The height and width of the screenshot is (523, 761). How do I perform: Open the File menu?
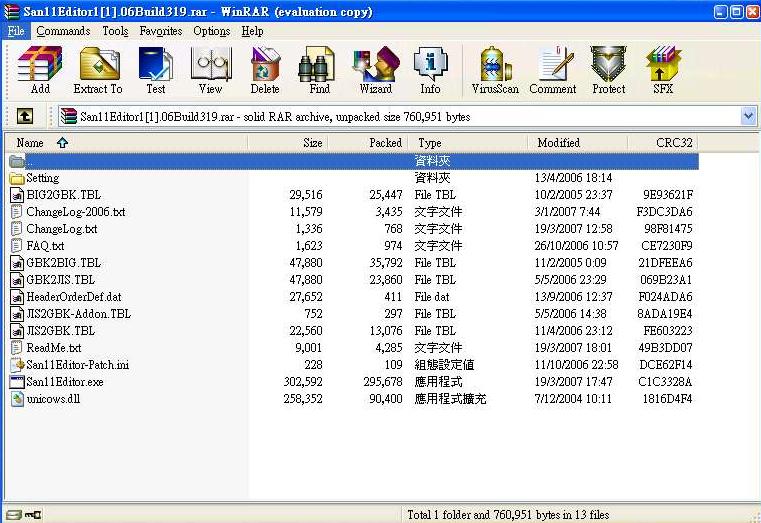[16, 31]
